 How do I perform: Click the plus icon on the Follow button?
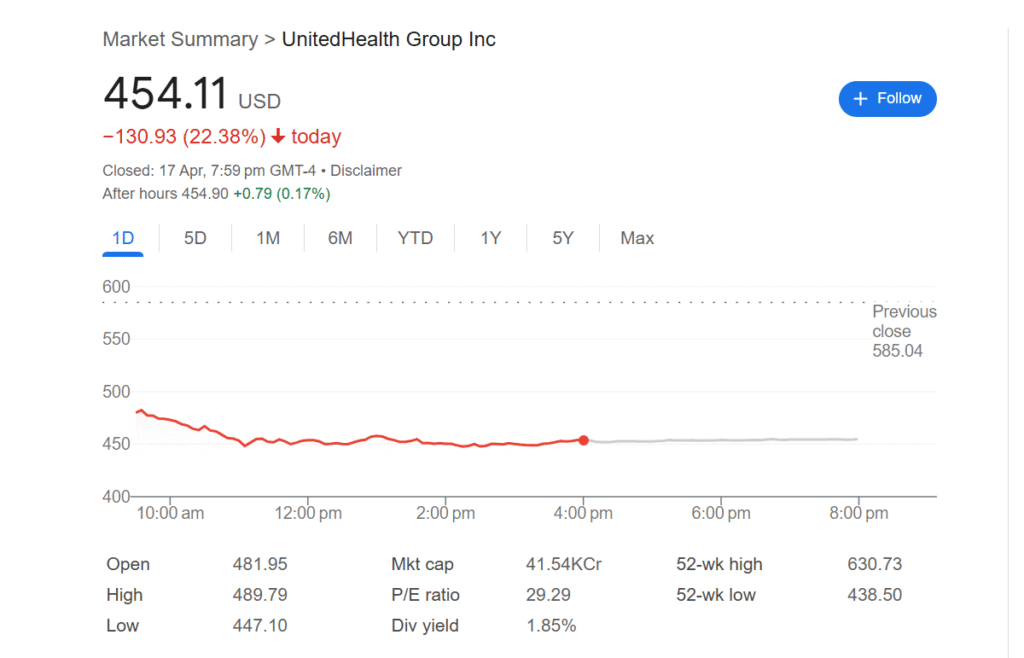tap(860, 98)
